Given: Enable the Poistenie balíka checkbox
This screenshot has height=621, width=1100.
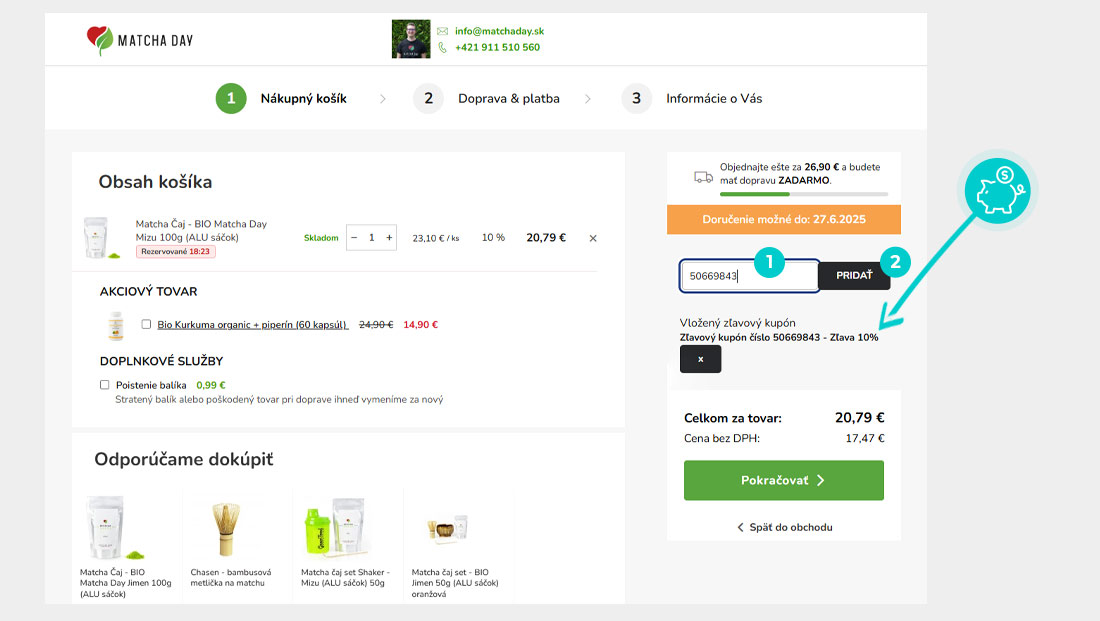Looking at the screenshot, I should pyautogui.click(x=105, y=385).
